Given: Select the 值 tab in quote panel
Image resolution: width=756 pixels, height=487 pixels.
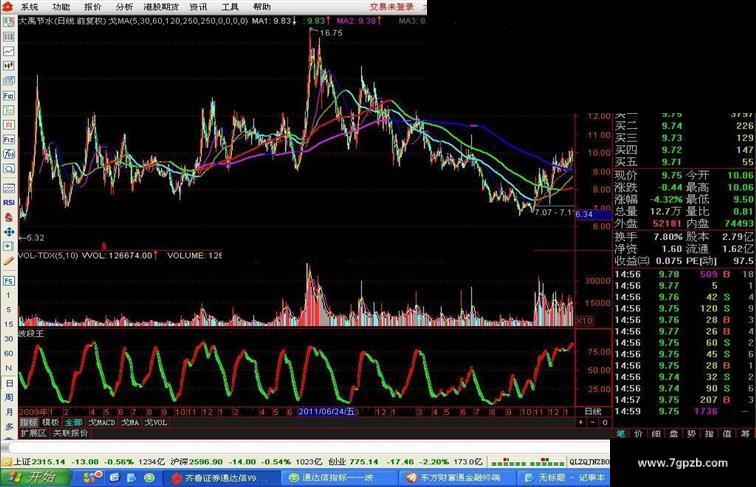Looking at the screenshot, I should (x=727, y=433).
